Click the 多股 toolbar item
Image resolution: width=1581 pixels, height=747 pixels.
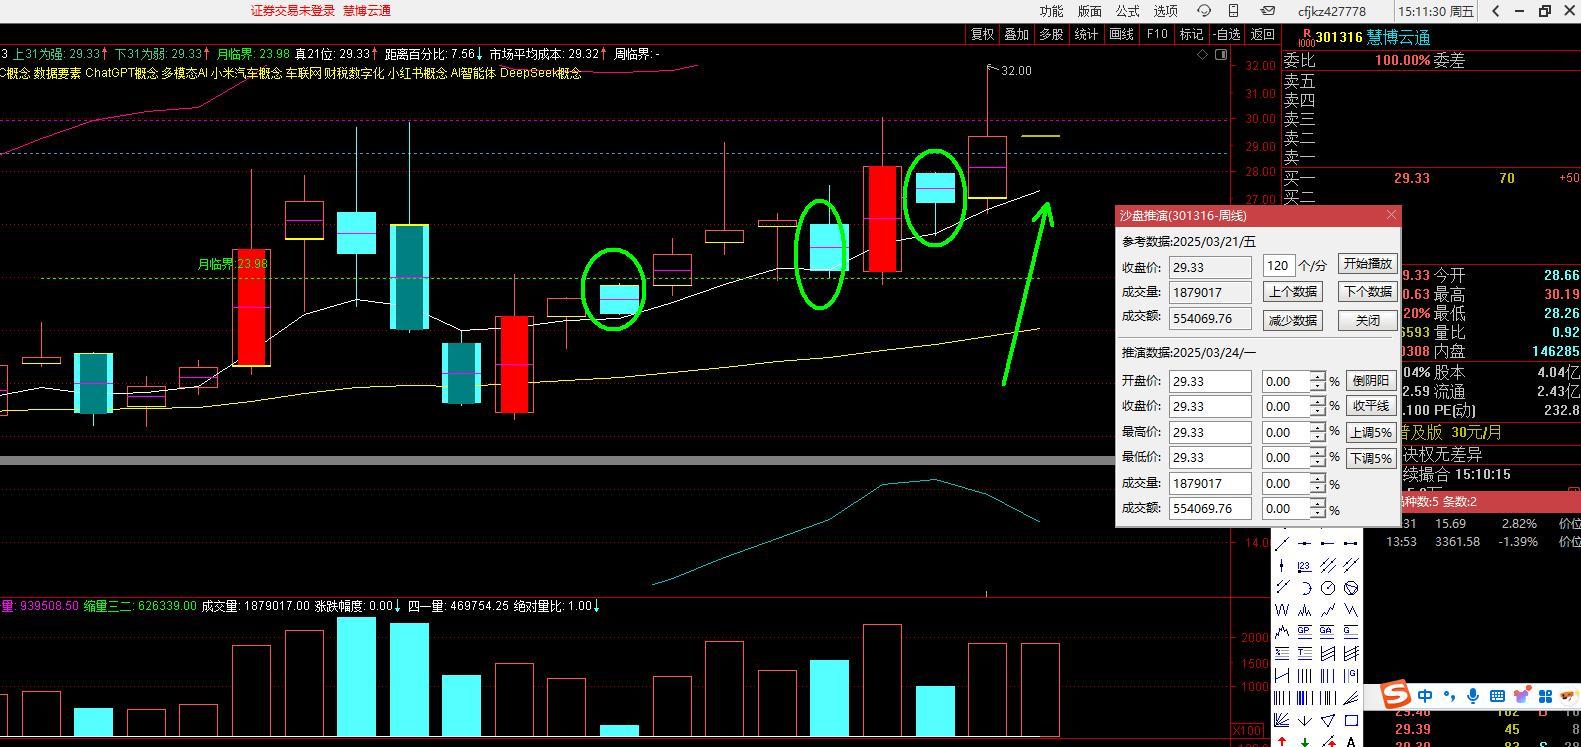coord(1051,34)
